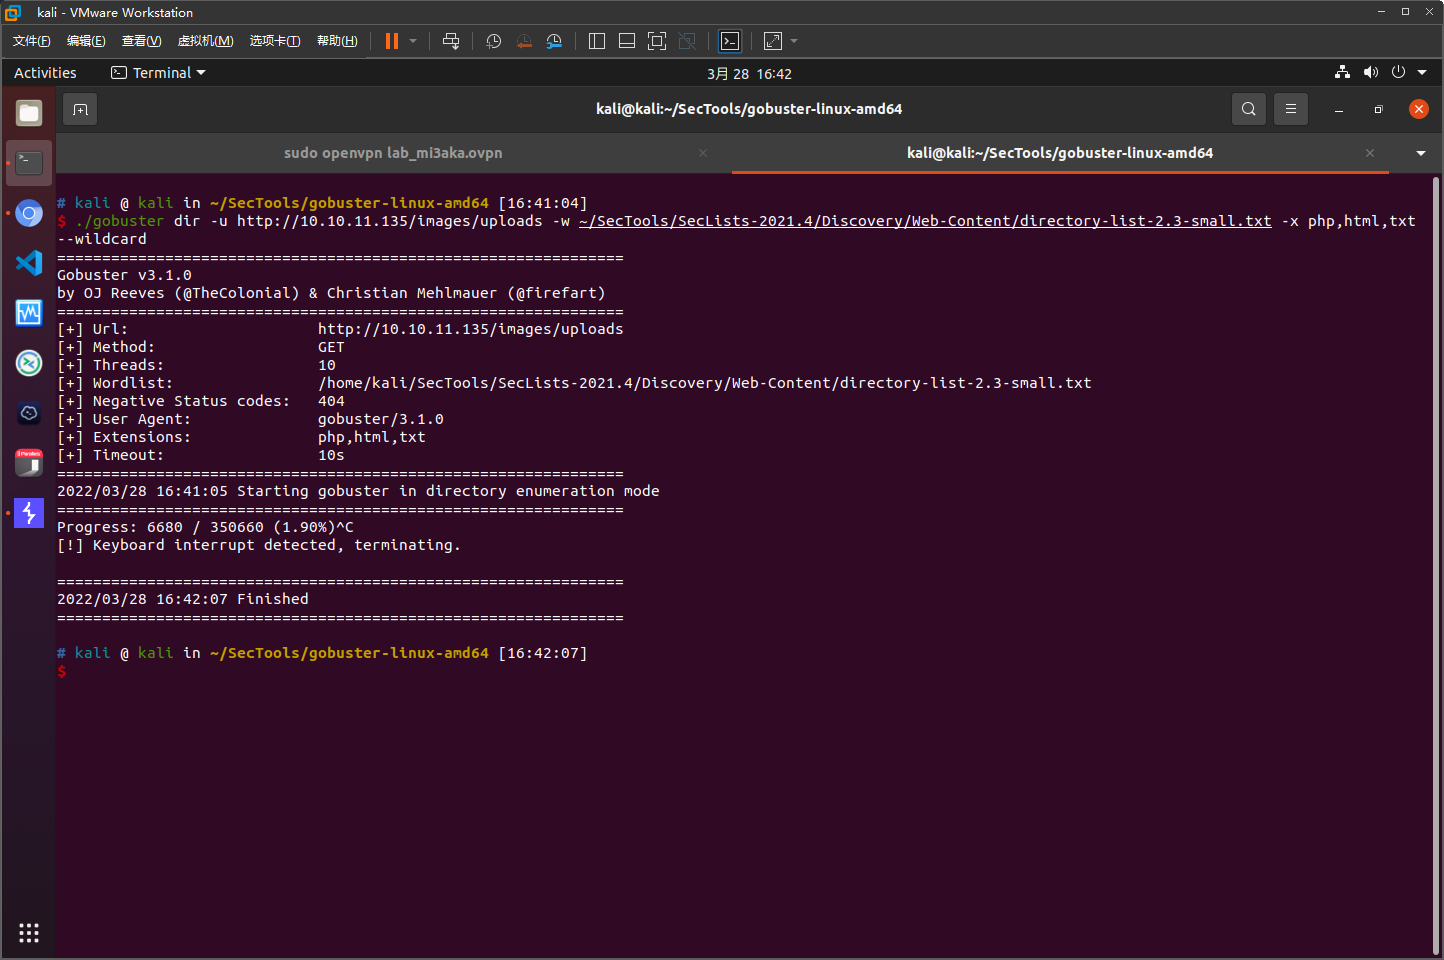The height and width of the screenshot is (960, 1444).
Task: Click the Activities button
Action: (45, 73)
